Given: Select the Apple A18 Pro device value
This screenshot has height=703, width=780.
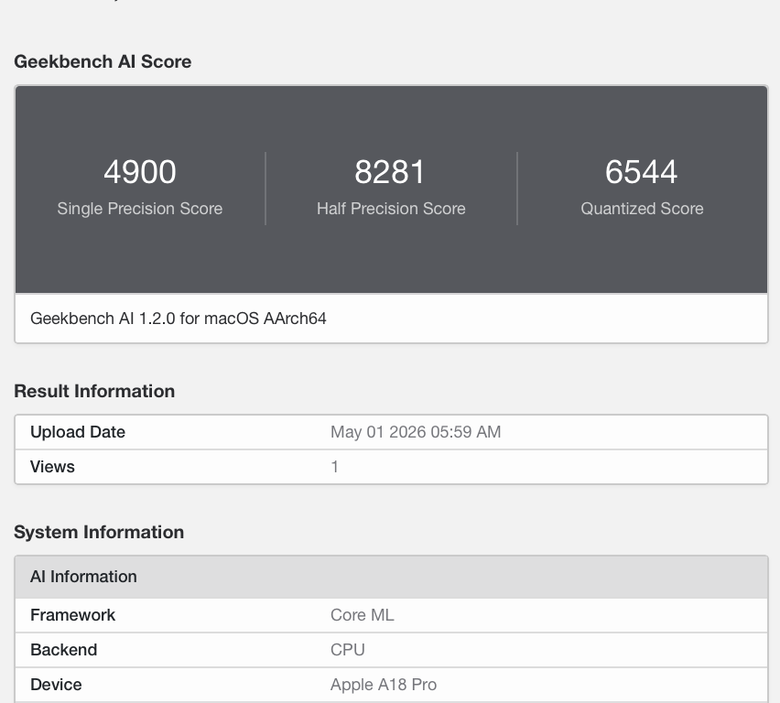Looking at the screenshot, I should (384, 685).
